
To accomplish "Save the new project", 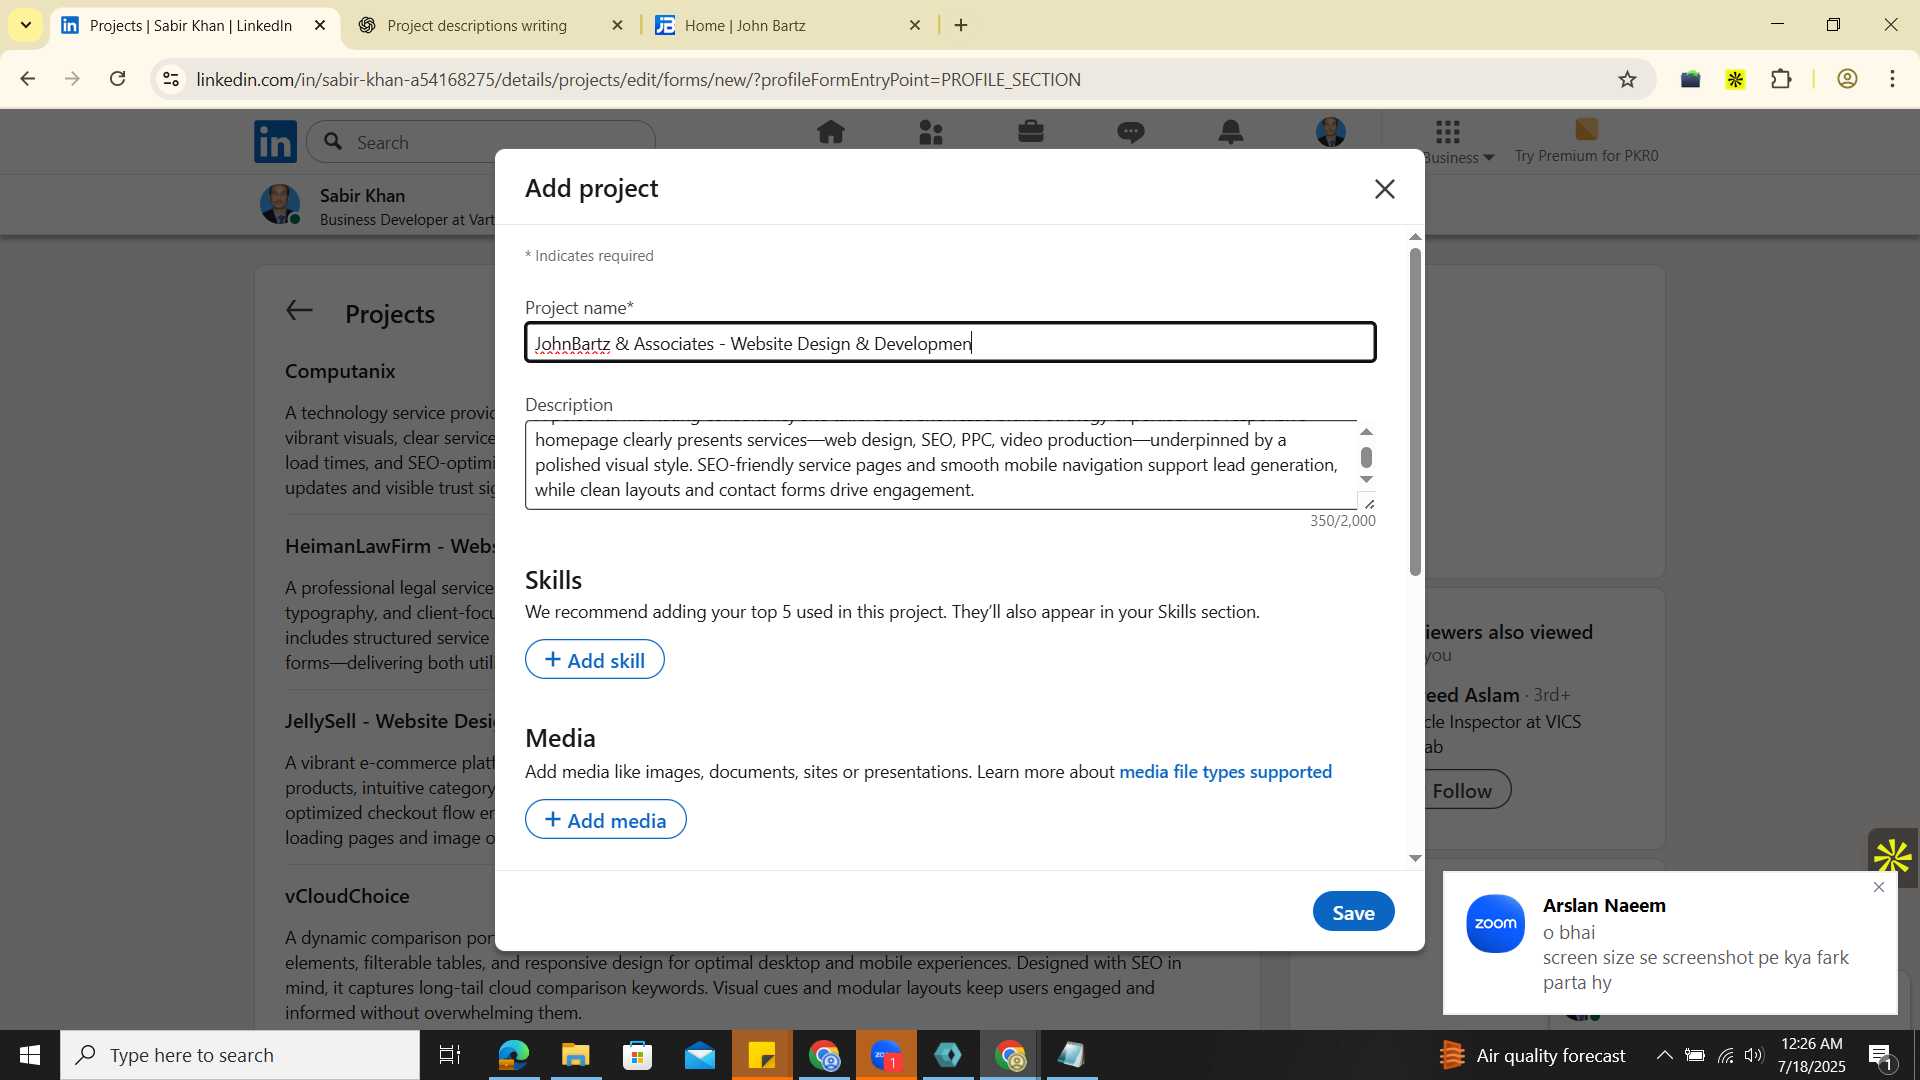I will 1353,912.
